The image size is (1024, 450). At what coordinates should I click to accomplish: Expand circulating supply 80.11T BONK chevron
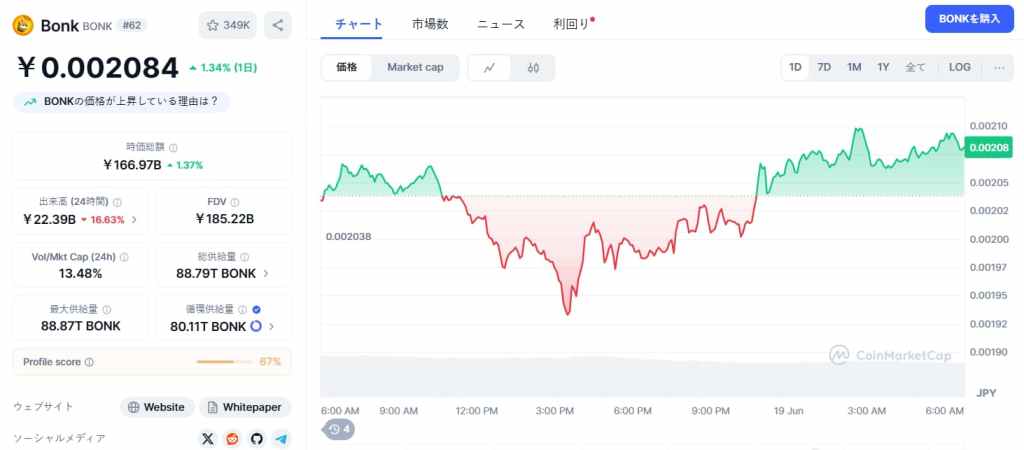(271, 327)
